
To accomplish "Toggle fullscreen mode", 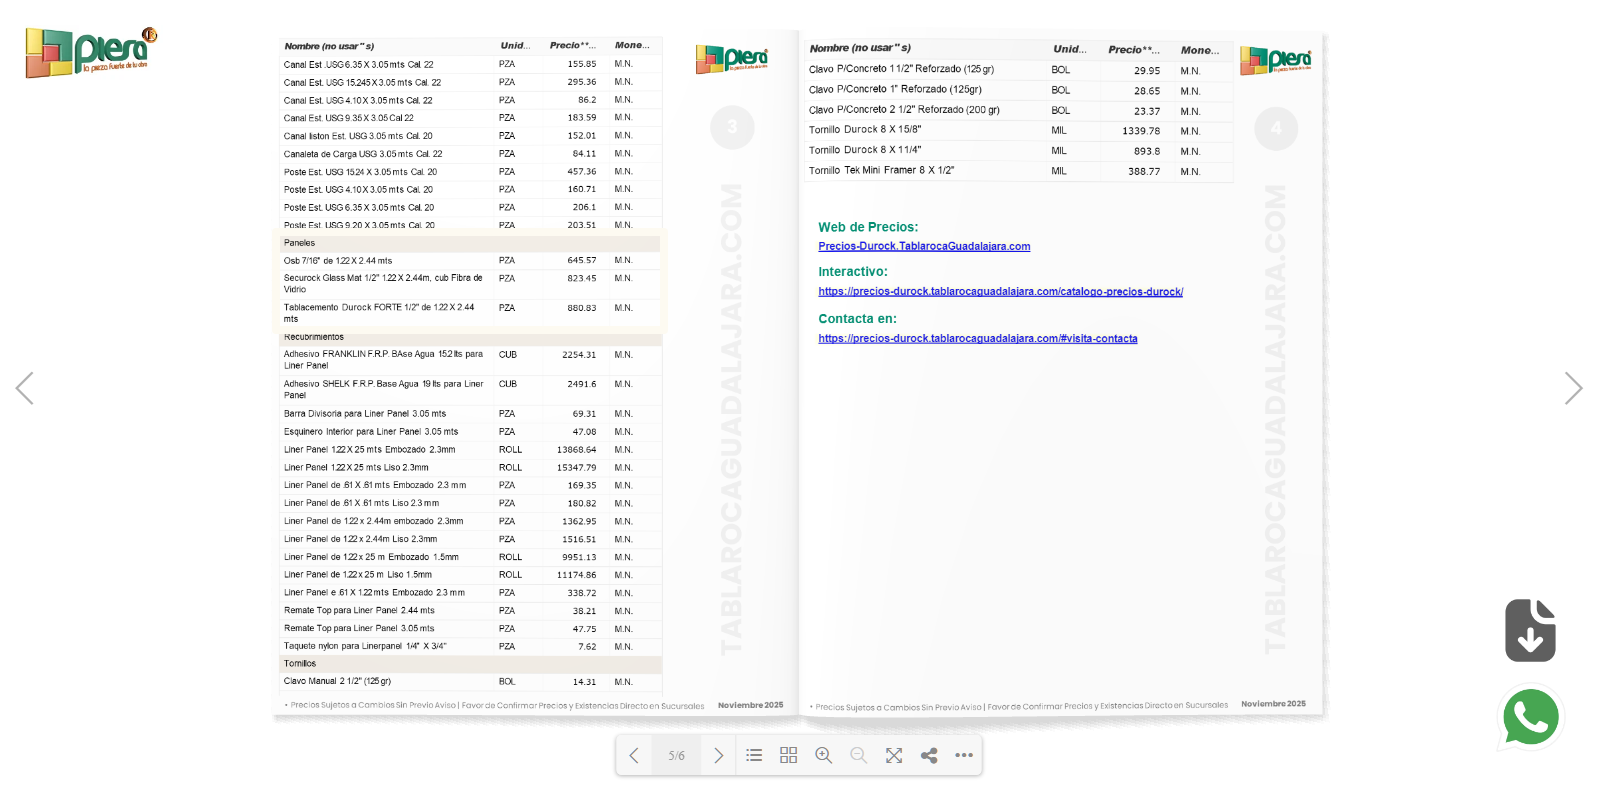I will 894,756.
